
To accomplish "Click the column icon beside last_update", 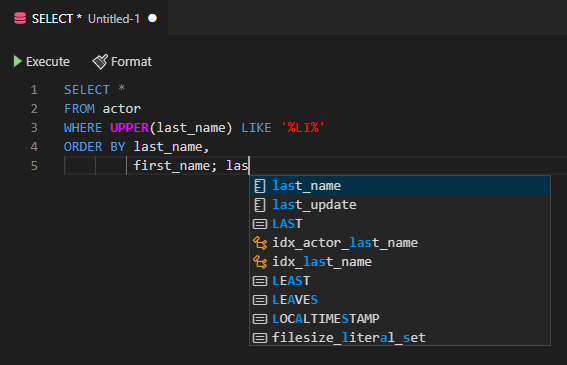I will click(x=260, y=205).
